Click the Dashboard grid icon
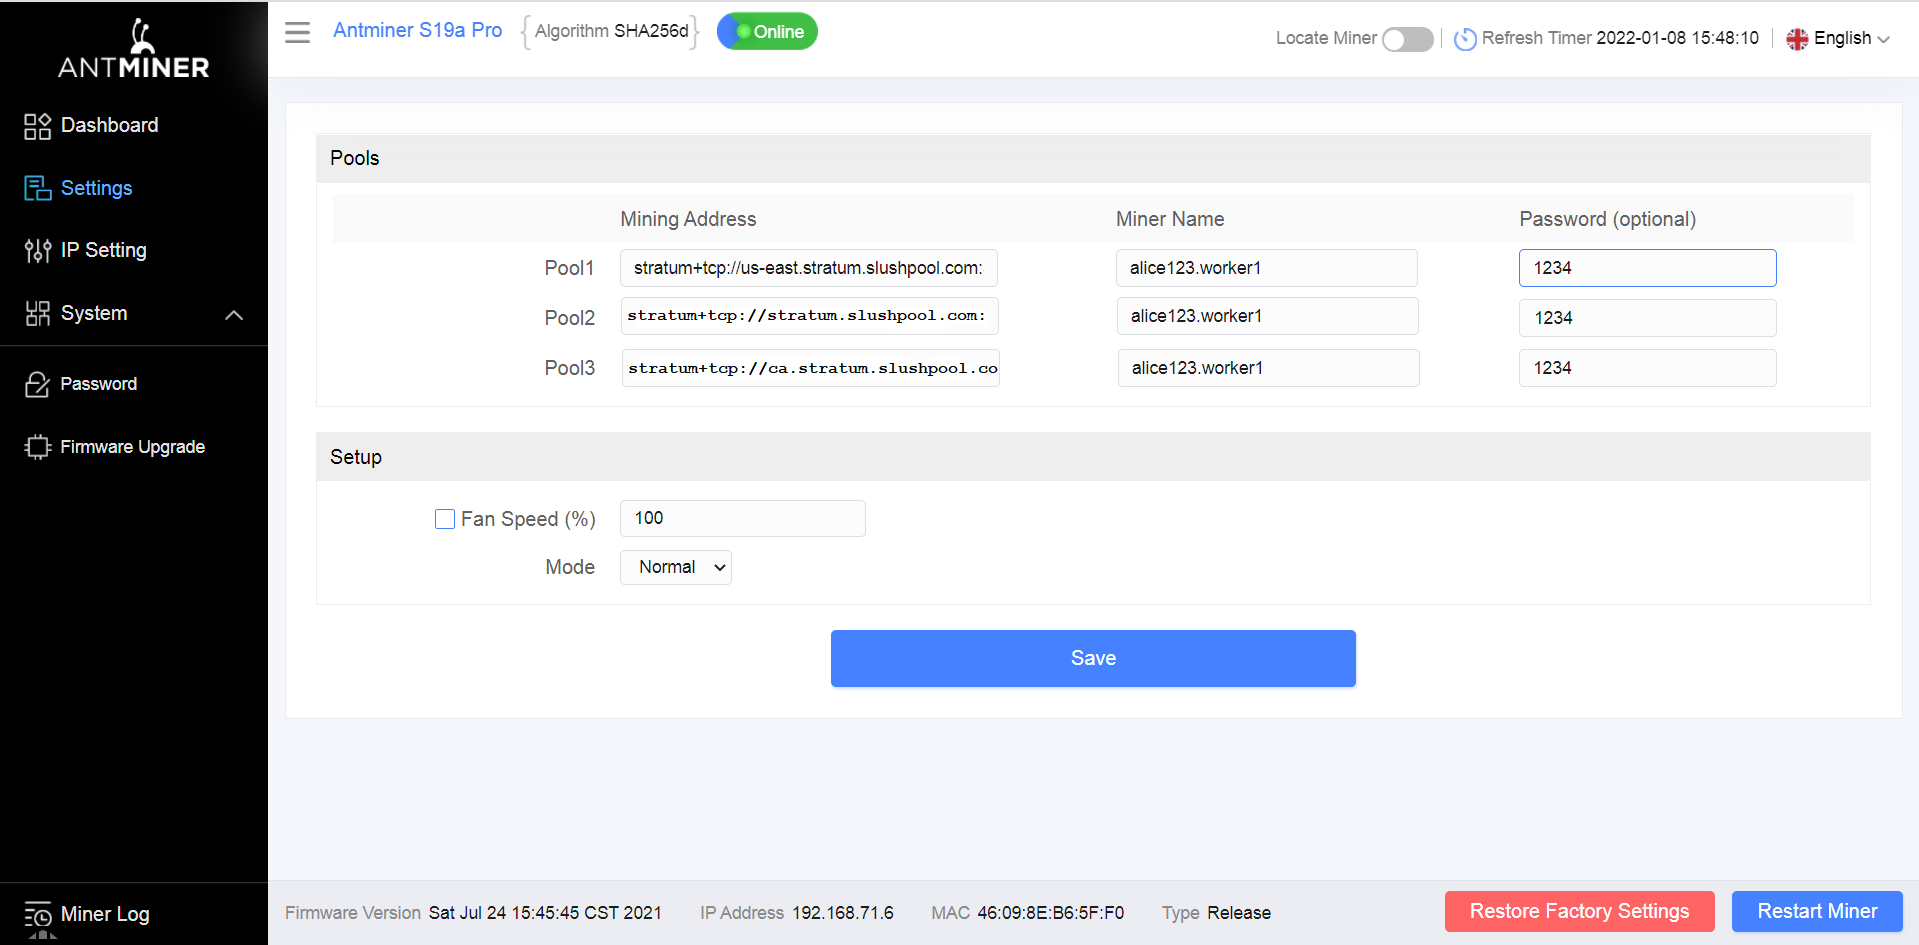Viewport: 1919px width, 945px height. tap(37, 126)
